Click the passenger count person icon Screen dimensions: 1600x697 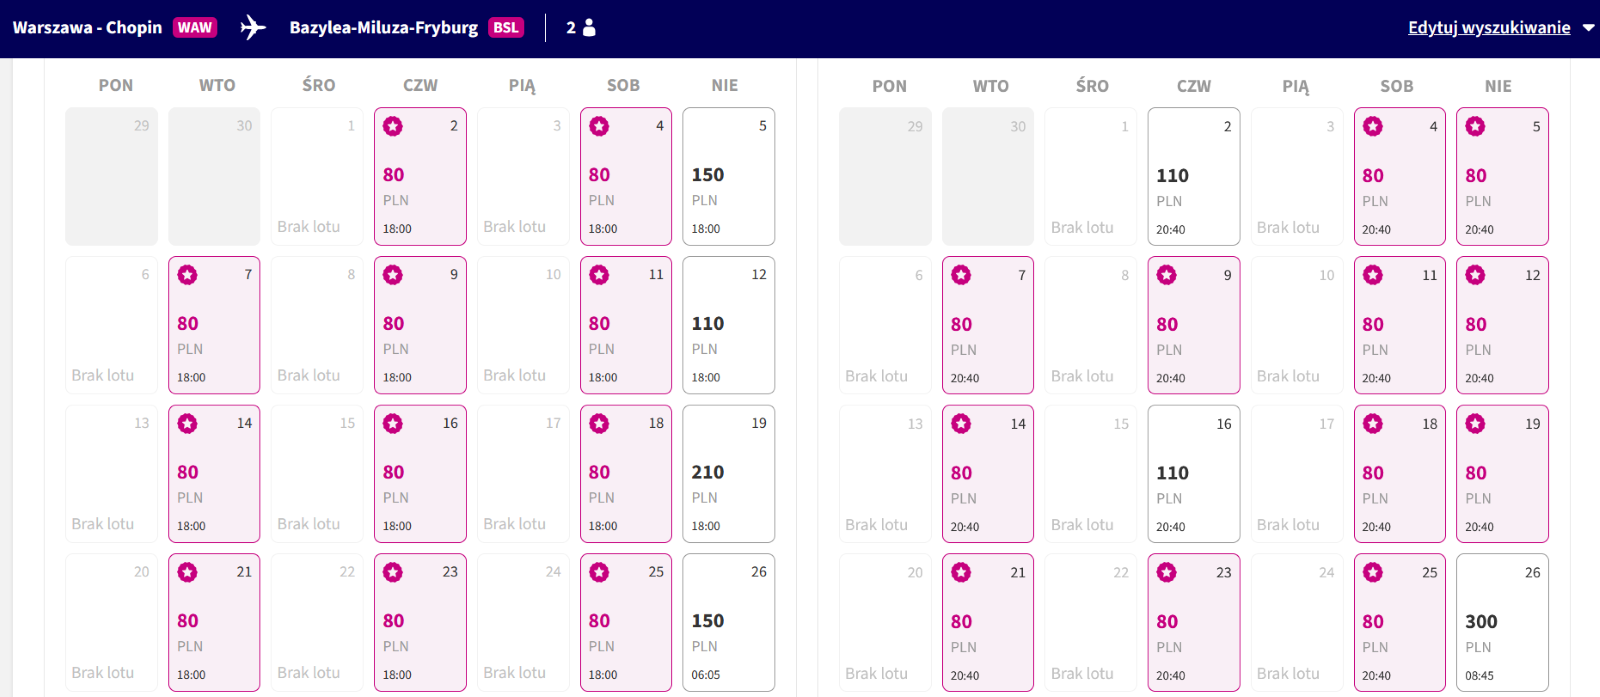589,27
